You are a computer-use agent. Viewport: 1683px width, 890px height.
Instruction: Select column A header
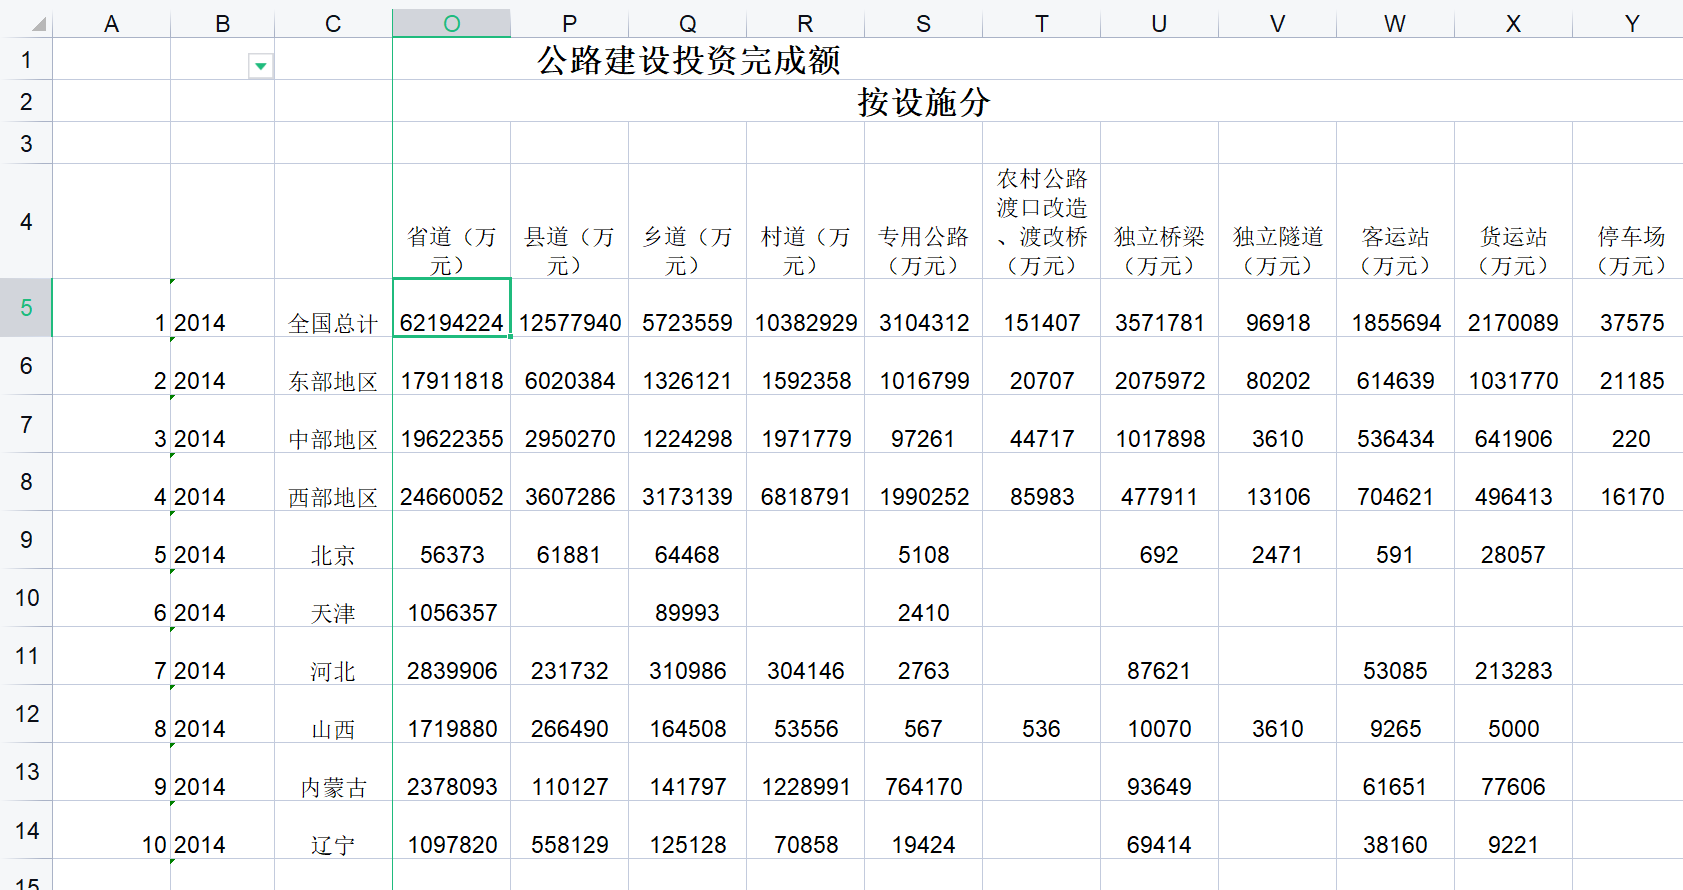click(111, 24)
